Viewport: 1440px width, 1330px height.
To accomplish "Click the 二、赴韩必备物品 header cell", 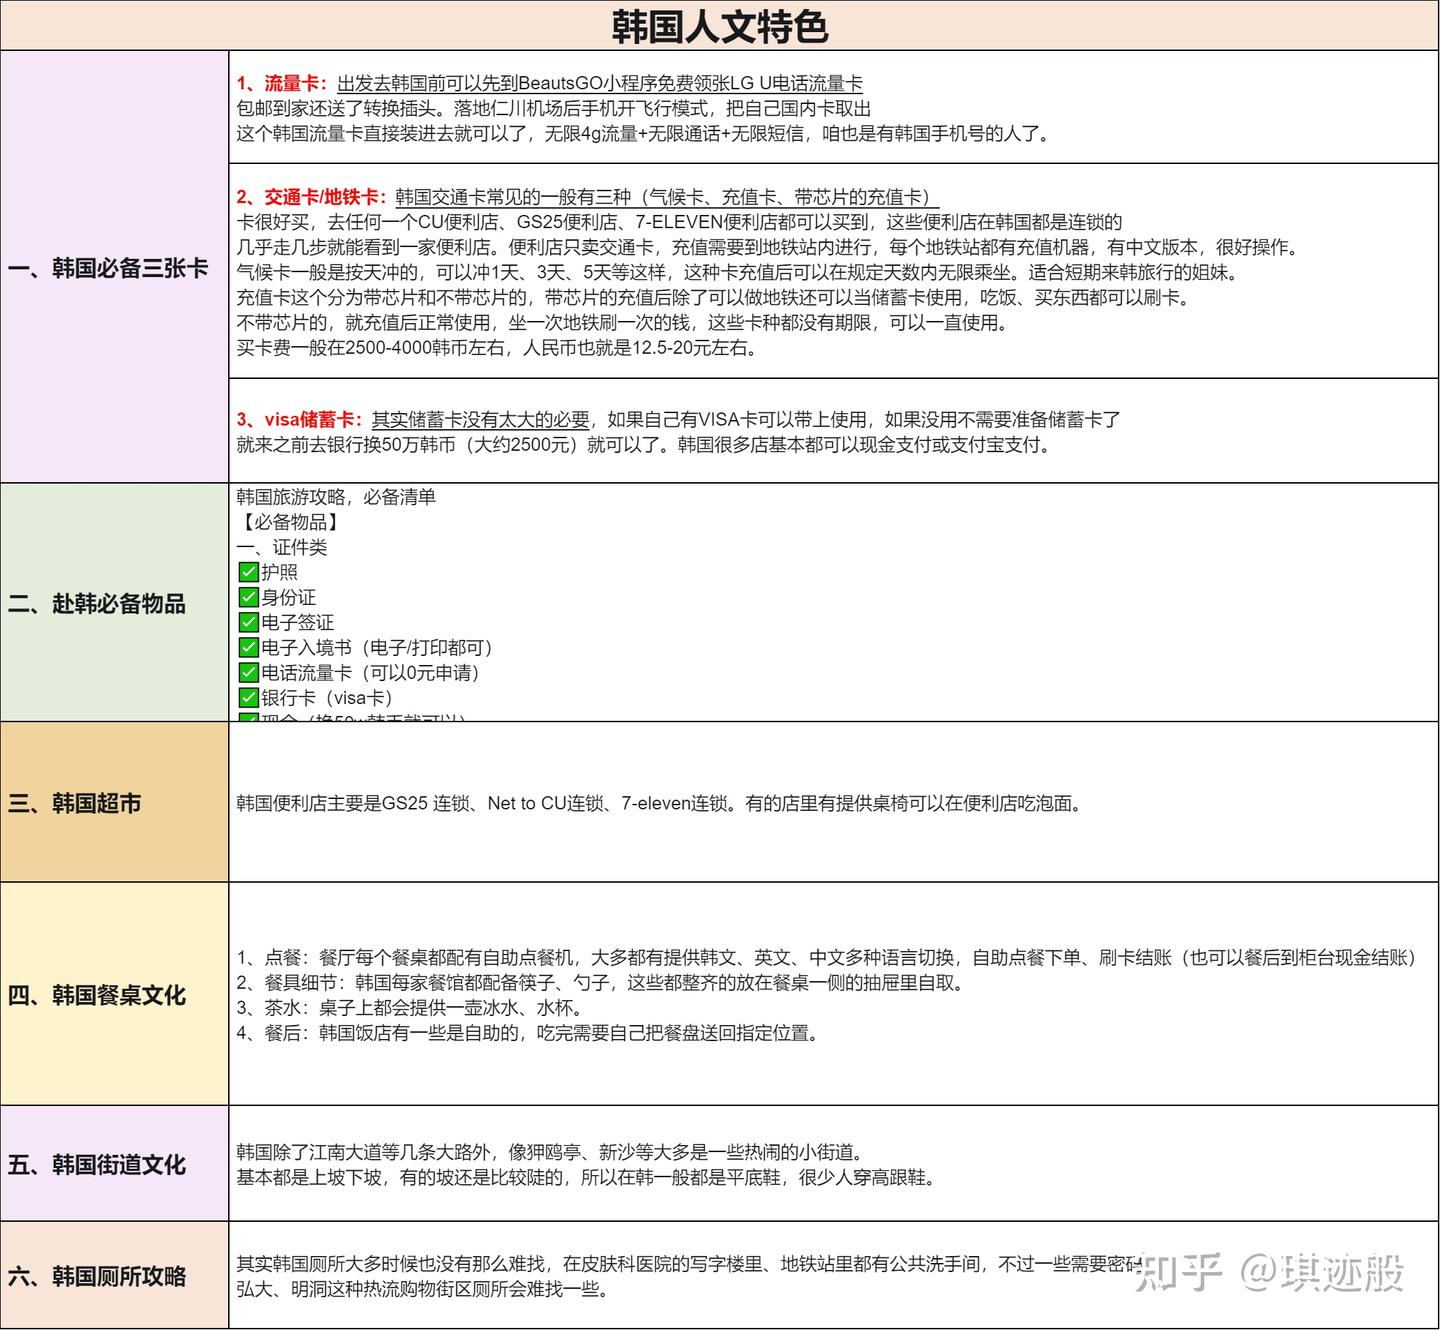I will (115, 602).
